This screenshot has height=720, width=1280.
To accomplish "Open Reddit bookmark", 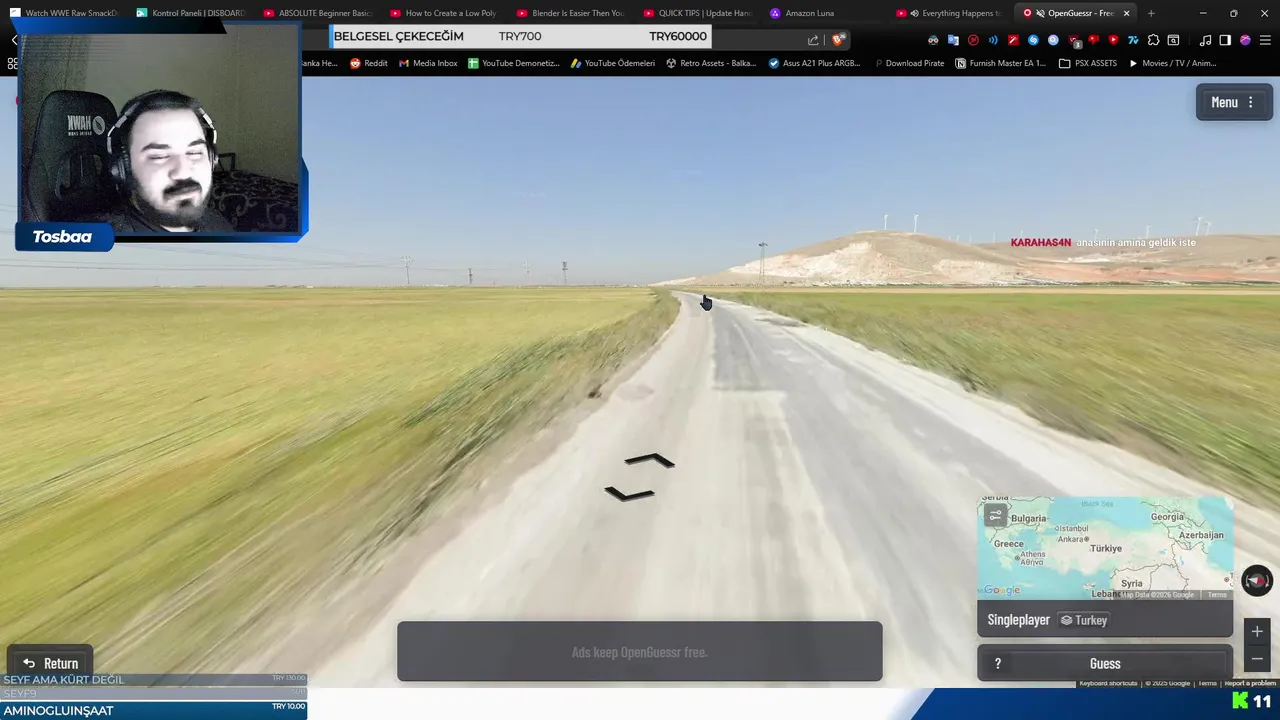I will coord(368,63).
